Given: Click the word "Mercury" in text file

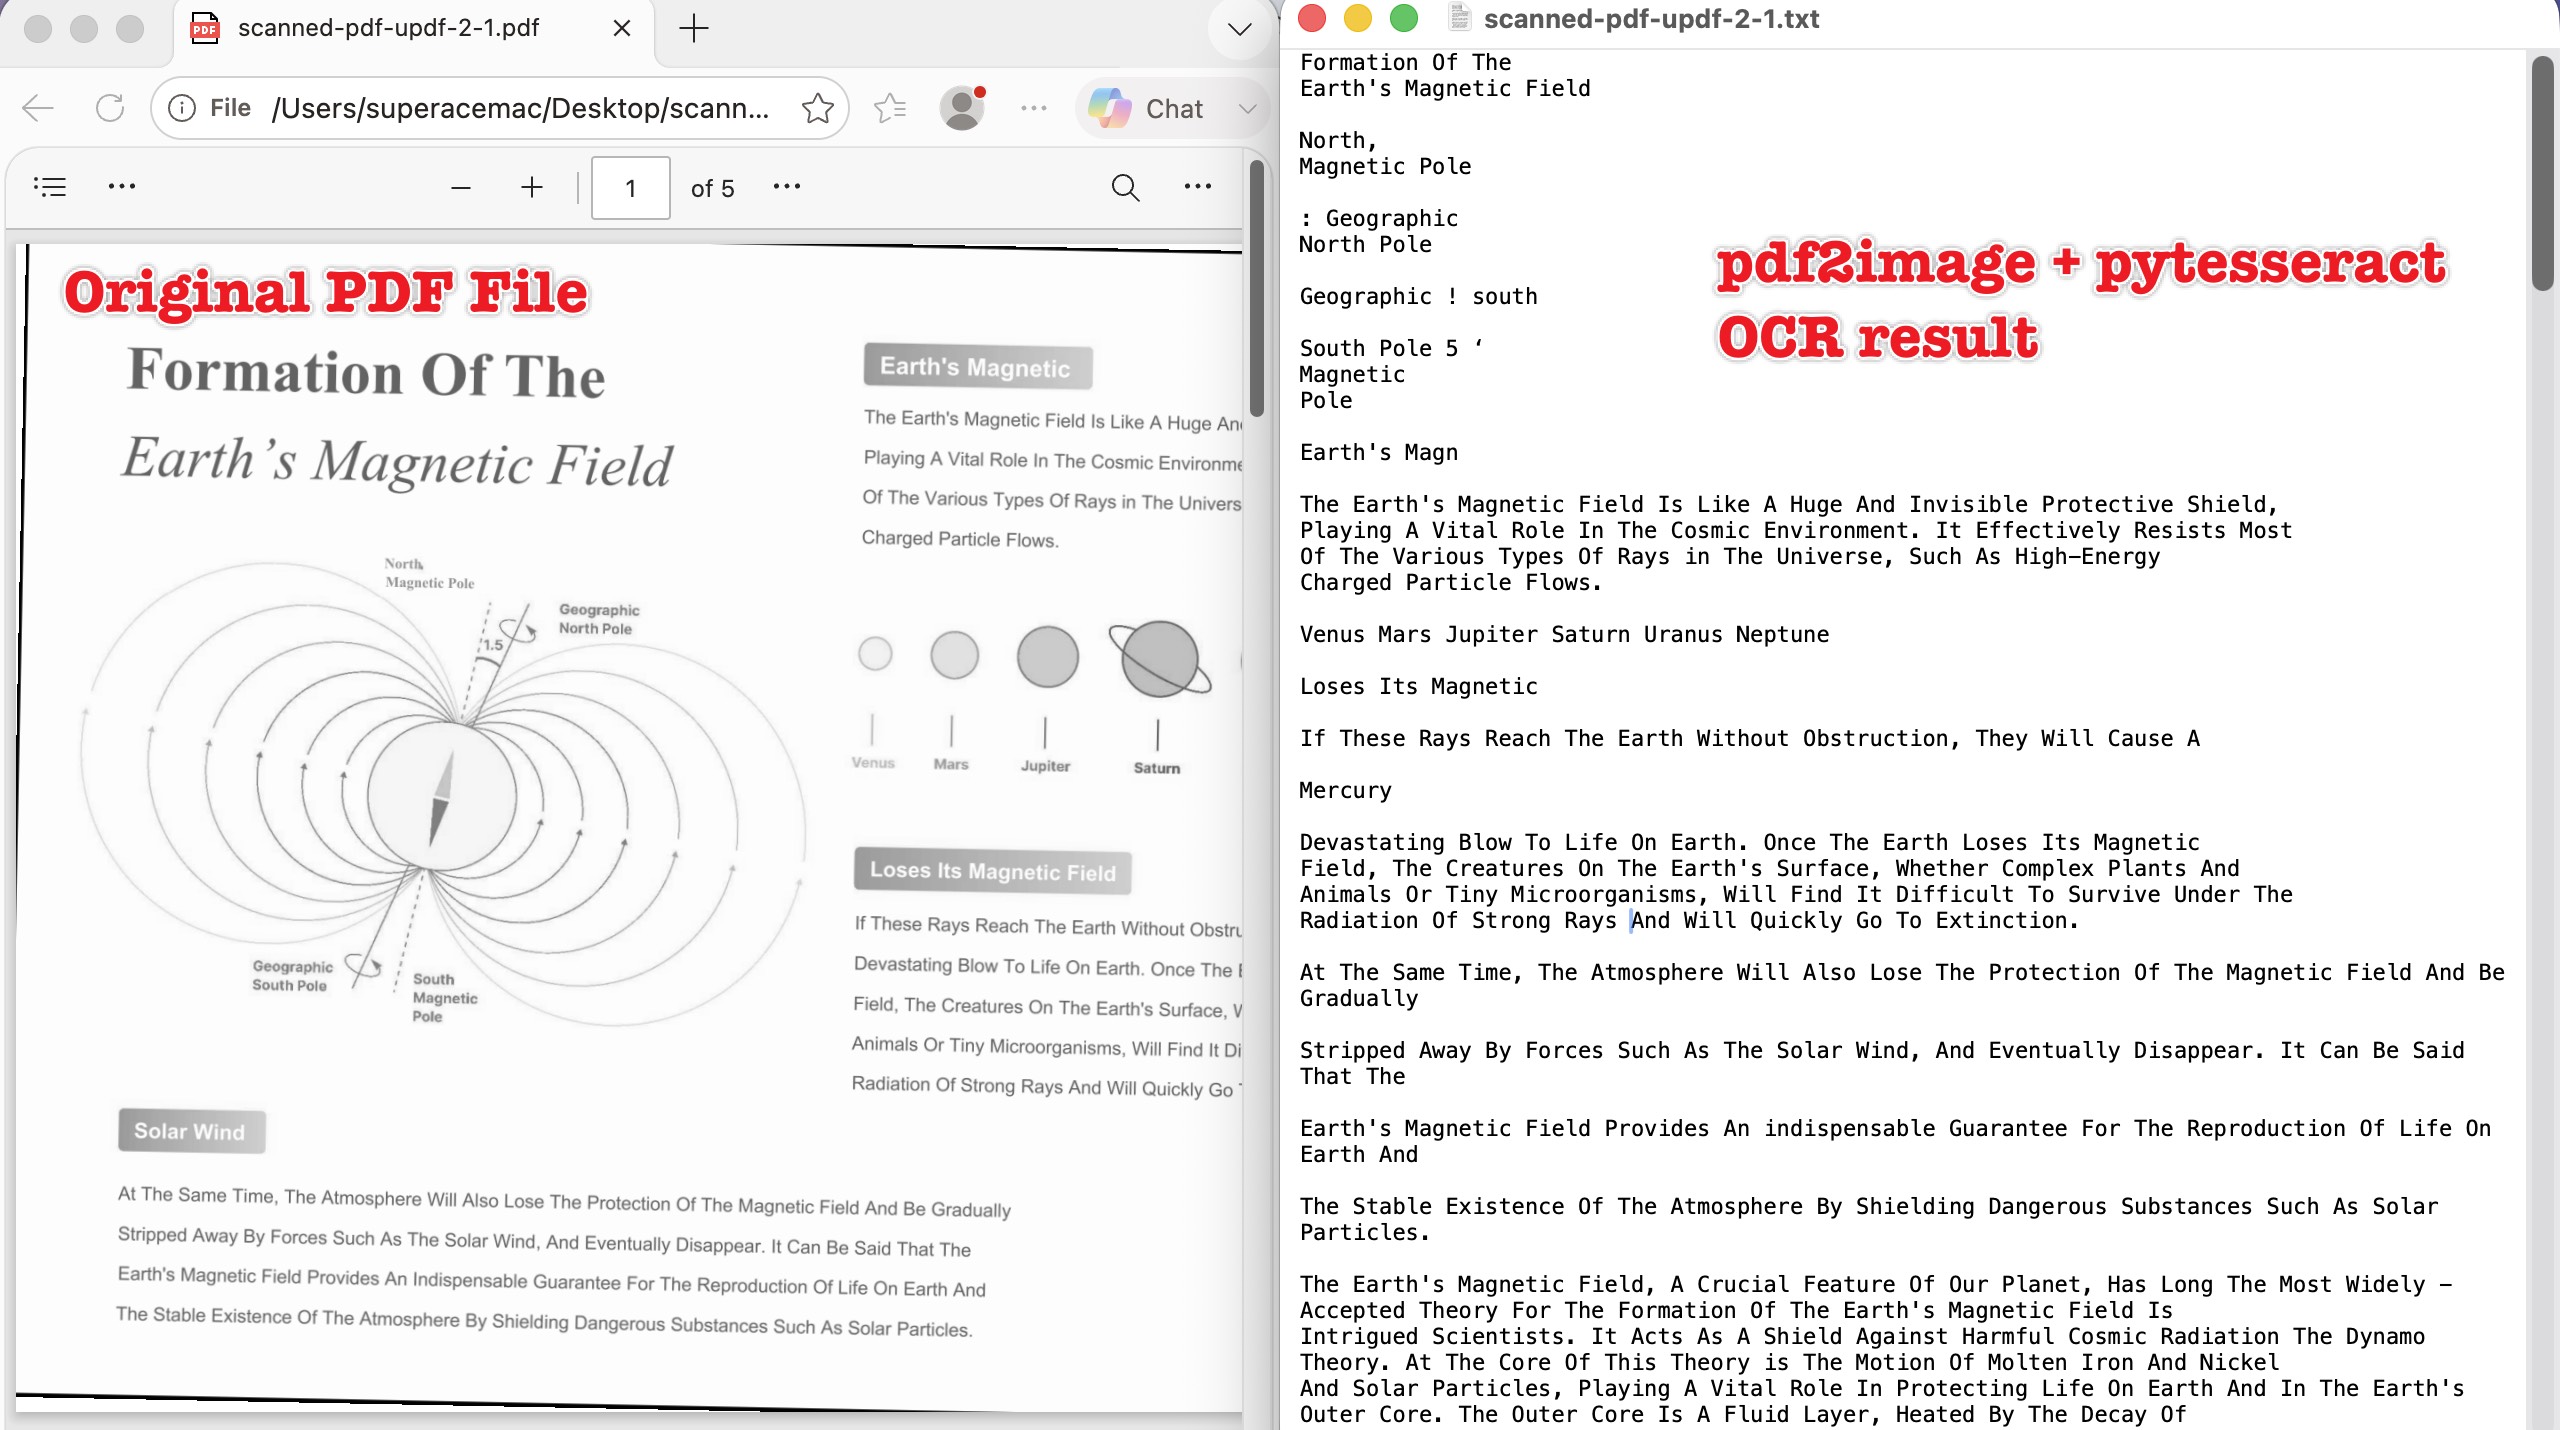Looking at the screenshot, I should click(x=1345, y=791).
